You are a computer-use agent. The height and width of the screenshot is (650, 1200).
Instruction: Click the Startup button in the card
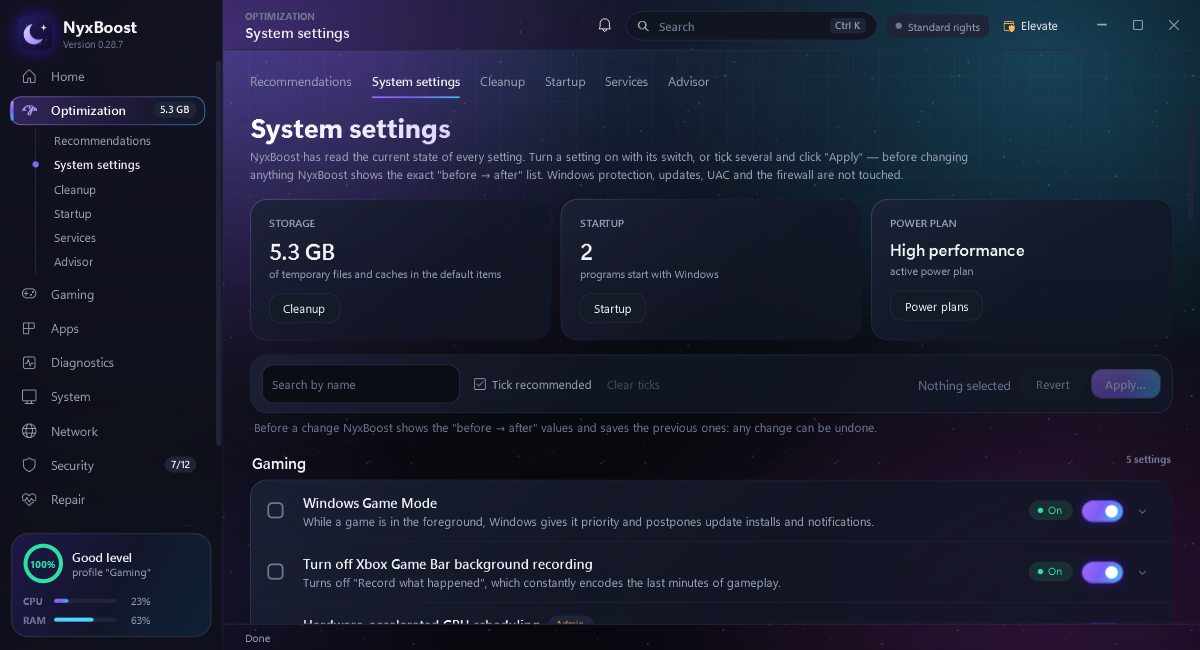click(x=612, y=309)
